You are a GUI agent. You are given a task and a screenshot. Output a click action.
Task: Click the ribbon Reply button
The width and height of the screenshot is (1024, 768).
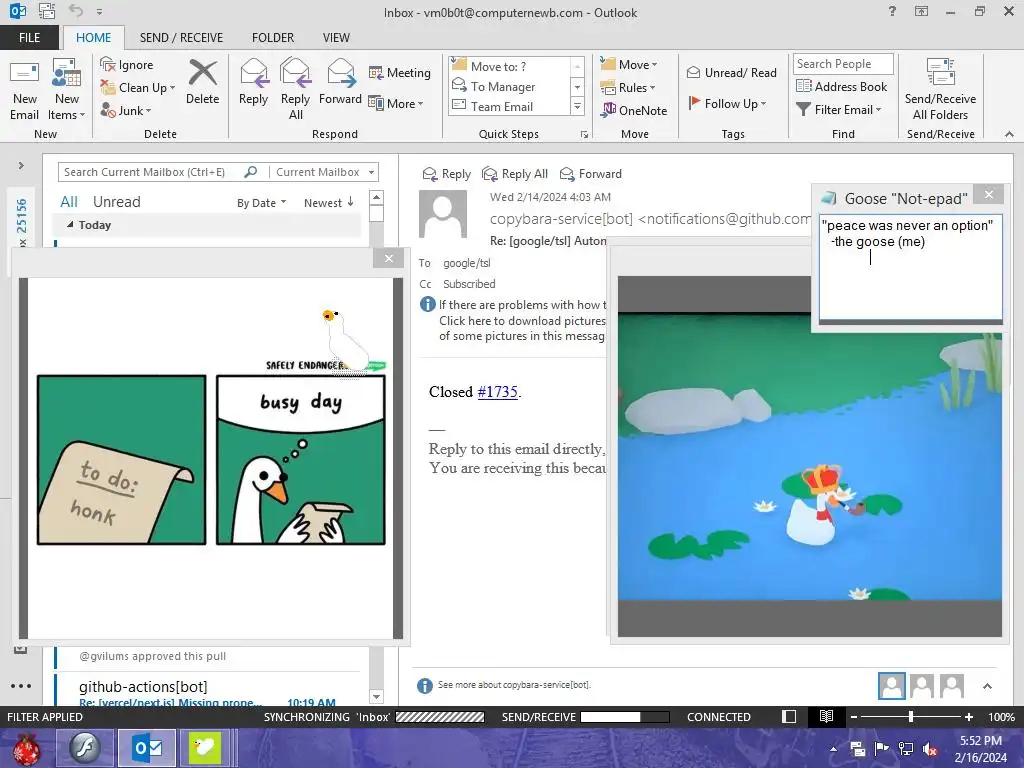click(x=253, y=82)
